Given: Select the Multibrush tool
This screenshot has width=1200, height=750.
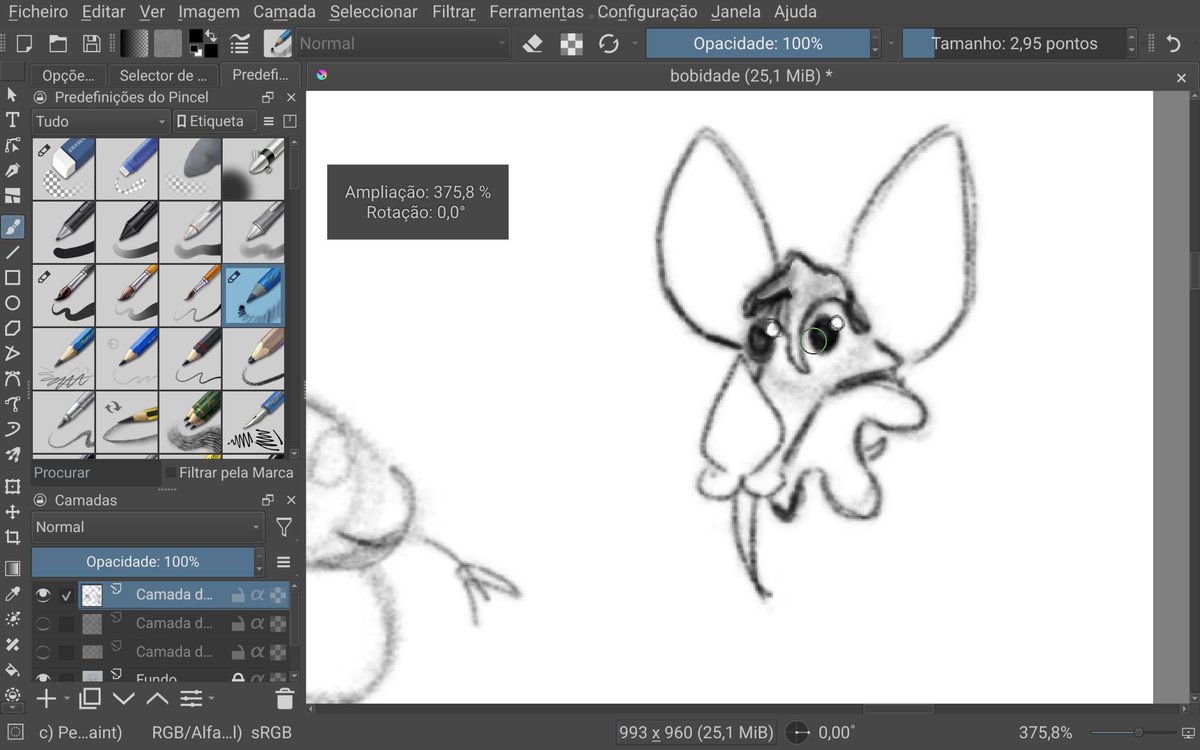Looking at the screenshot, I should [12, 455].
